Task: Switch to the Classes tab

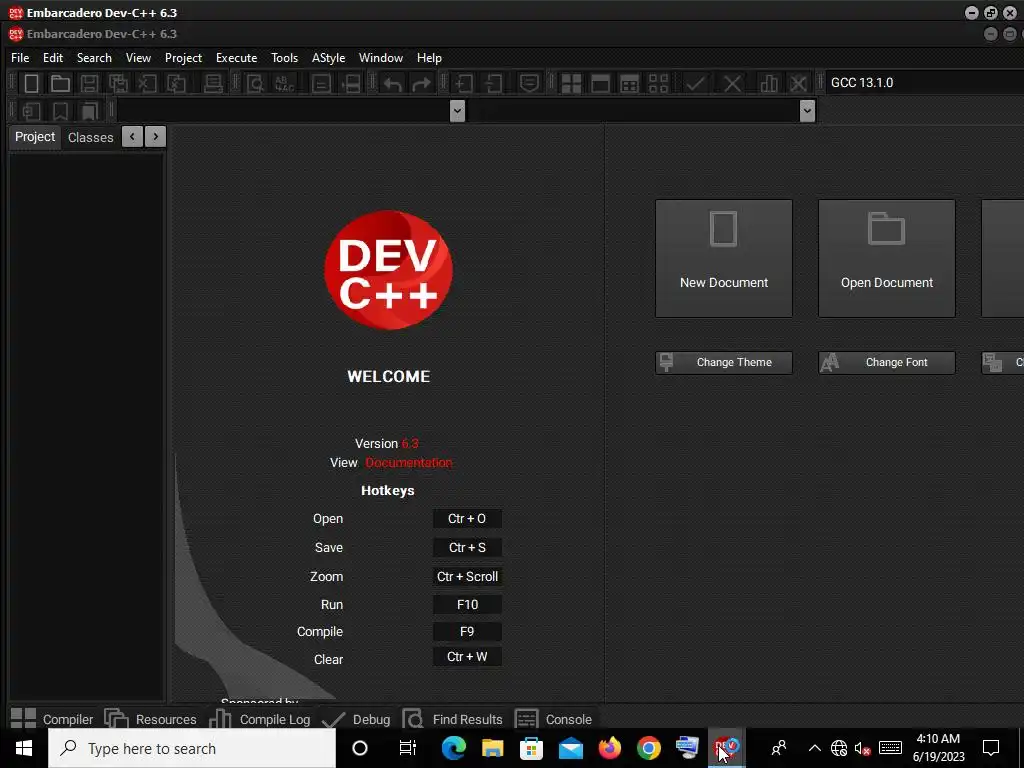Action: 91,138
